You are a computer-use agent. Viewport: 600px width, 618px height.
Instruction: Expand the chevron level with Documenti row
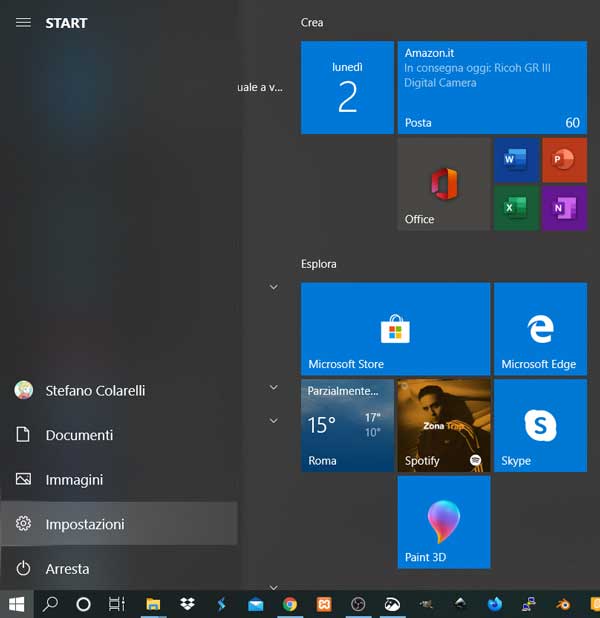(274, 421)
